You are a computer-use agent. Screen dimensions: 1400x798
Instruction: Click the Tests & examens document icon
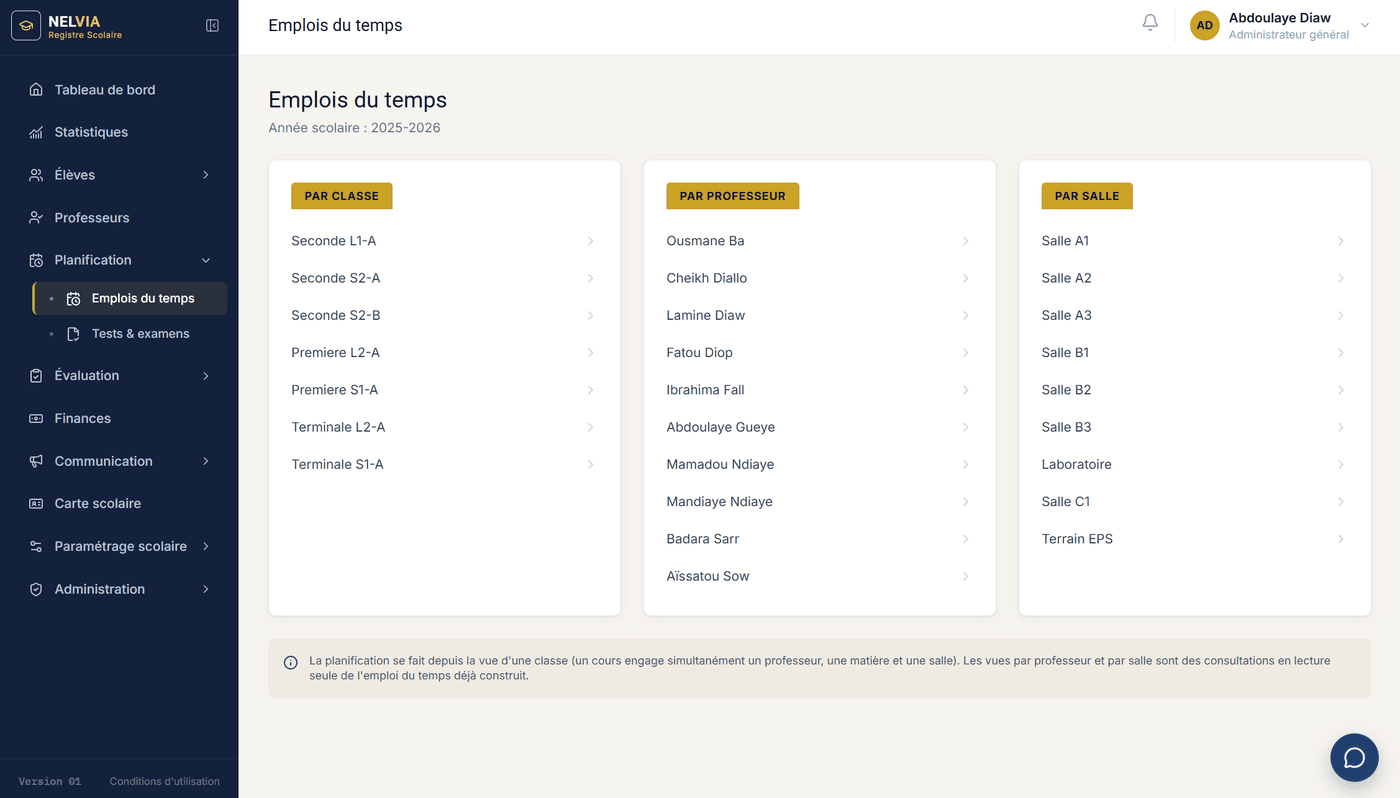click(73, 334)
